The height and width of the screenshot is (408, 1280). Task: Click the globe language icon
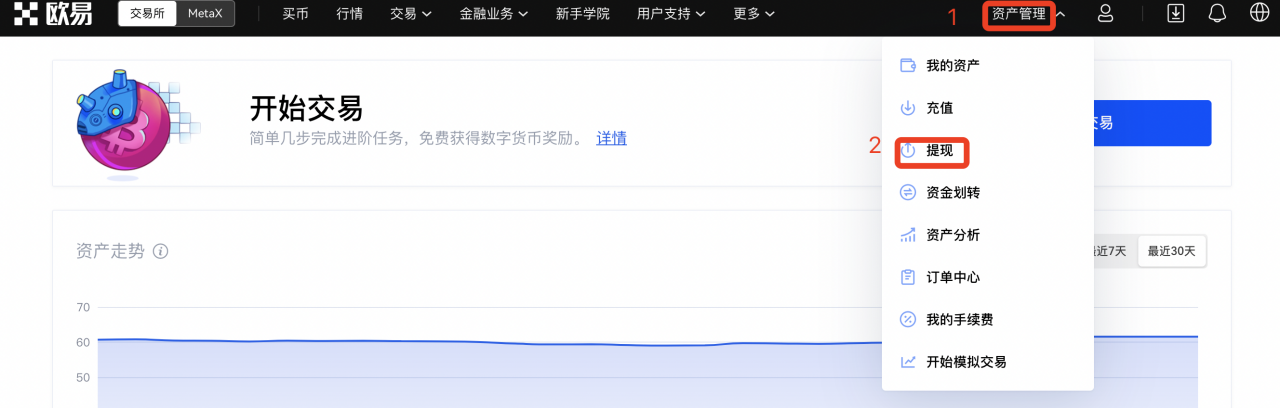click(x=1259, y=14)
